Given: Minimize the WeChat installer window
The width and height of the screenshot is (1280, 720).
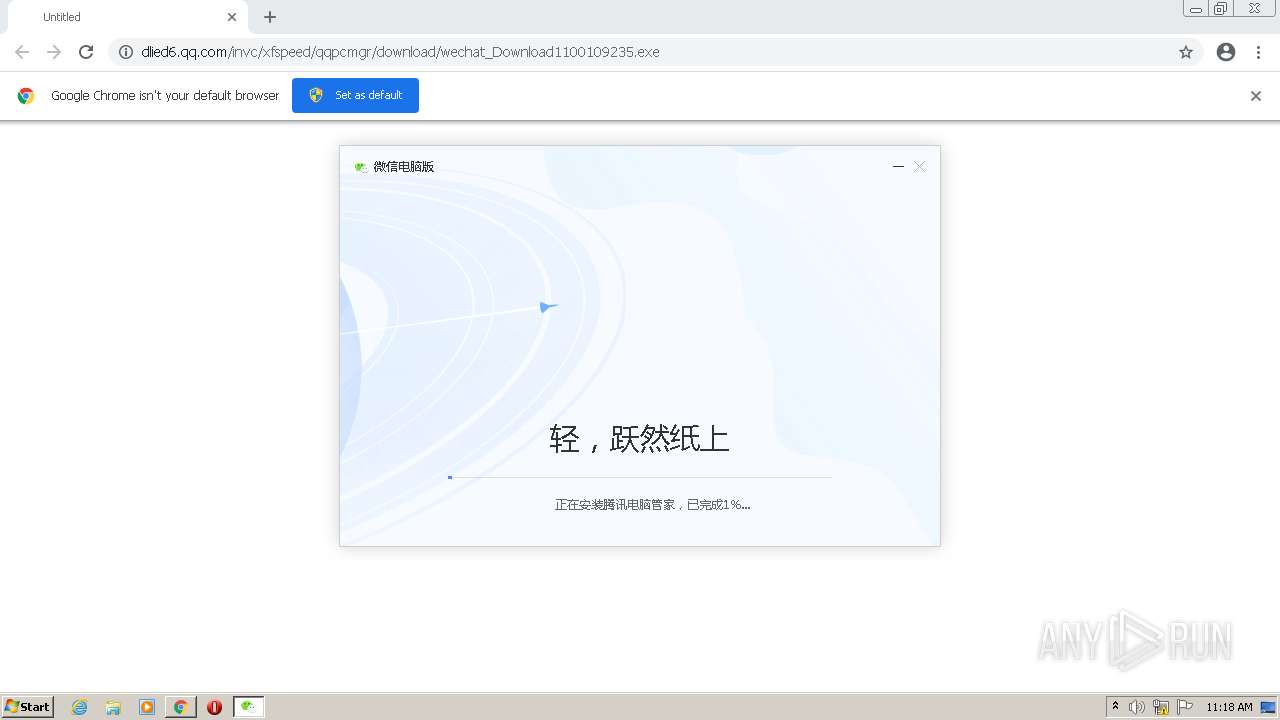Looking at the screenshot, I should (x=898, y=167).
